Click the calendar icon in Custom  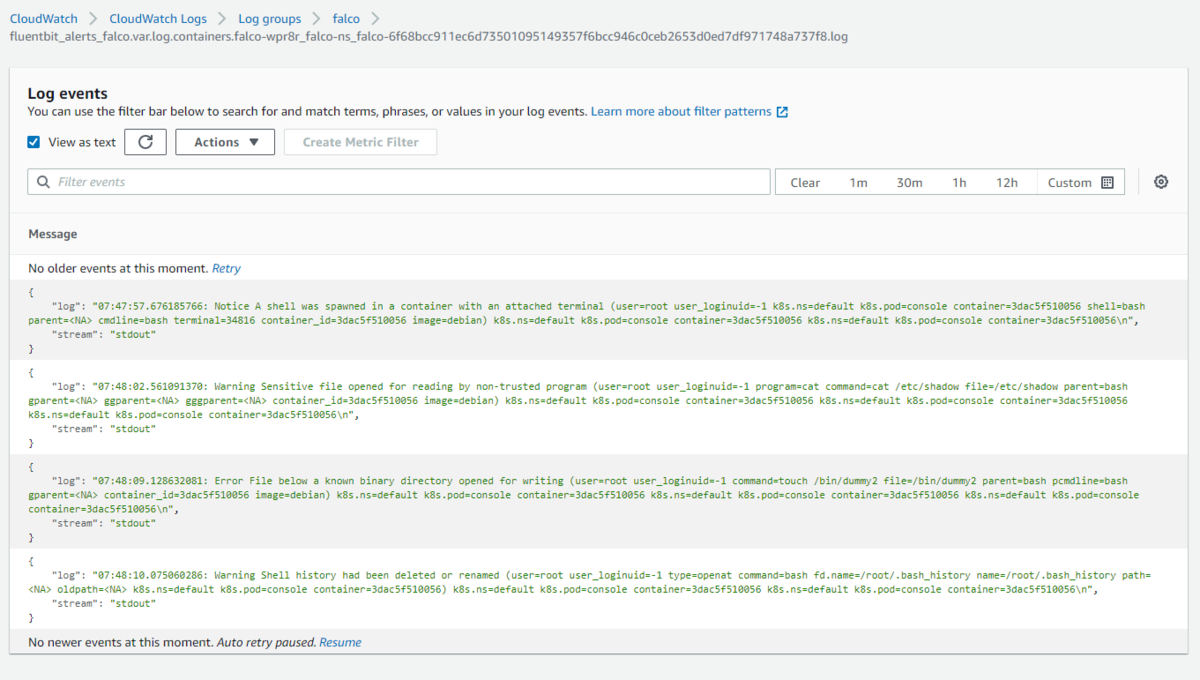[x=1107, y=183]
